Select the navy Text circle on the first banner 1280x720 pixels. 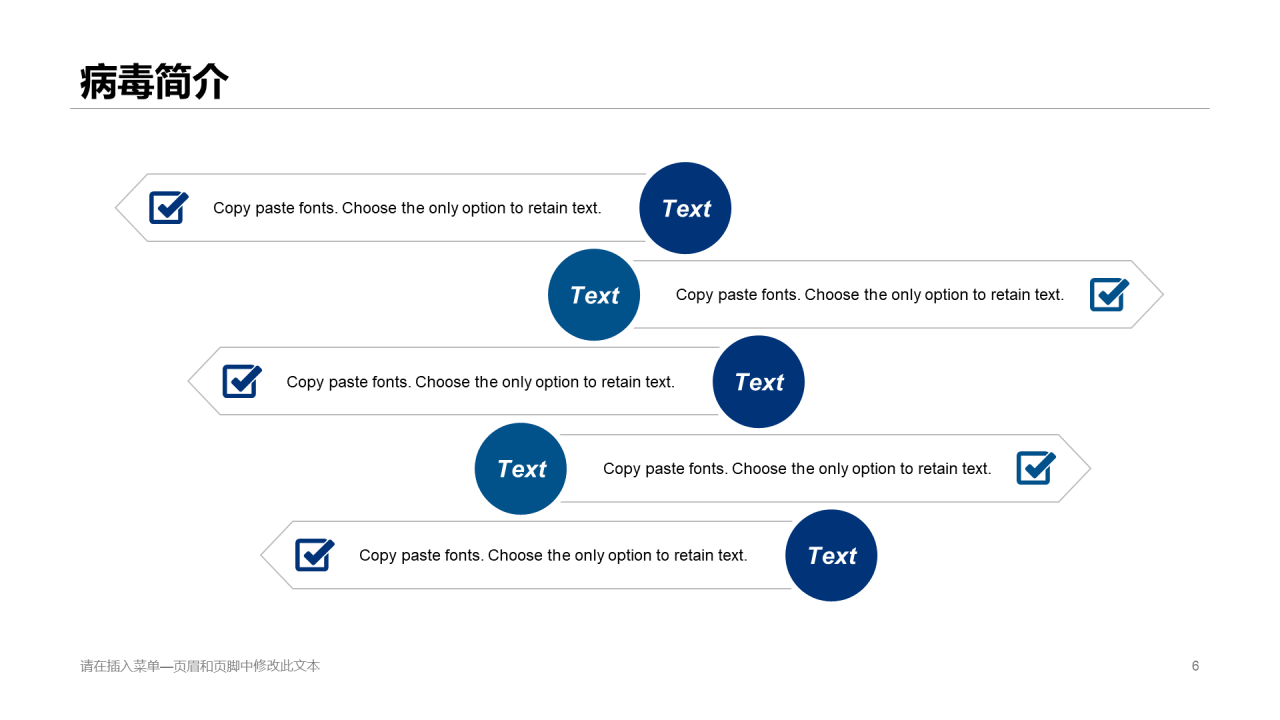(685, 208)
